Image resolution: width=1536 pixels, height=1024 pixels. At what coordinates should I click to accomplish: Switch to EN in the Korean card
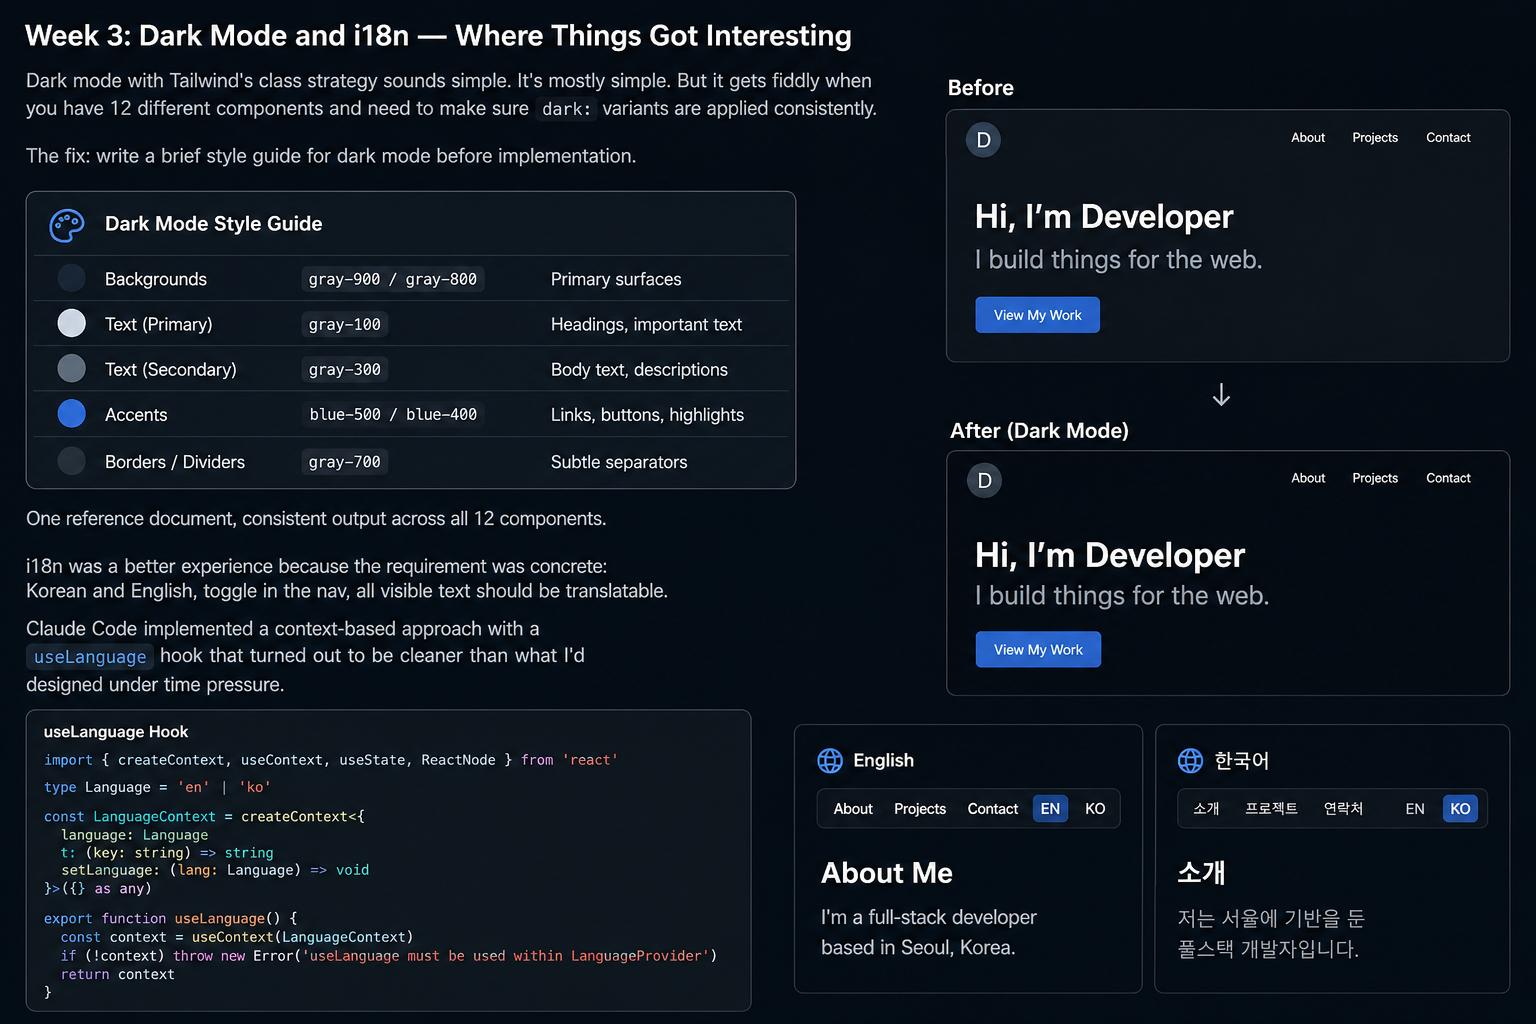pyautogui.click(x=1415, y=809)
